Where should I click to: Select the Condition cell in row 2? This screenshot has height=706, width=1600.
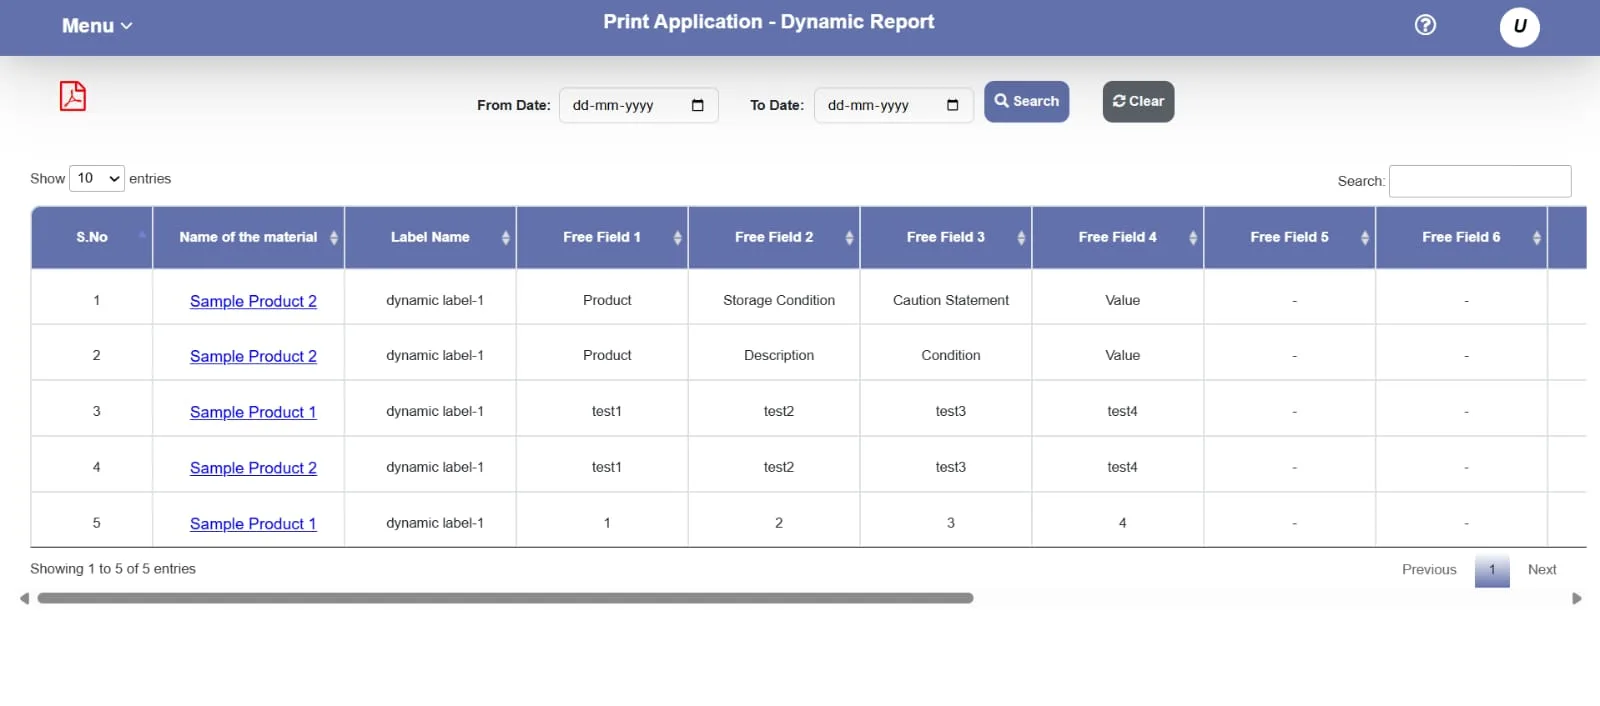[x=946, y=352]
